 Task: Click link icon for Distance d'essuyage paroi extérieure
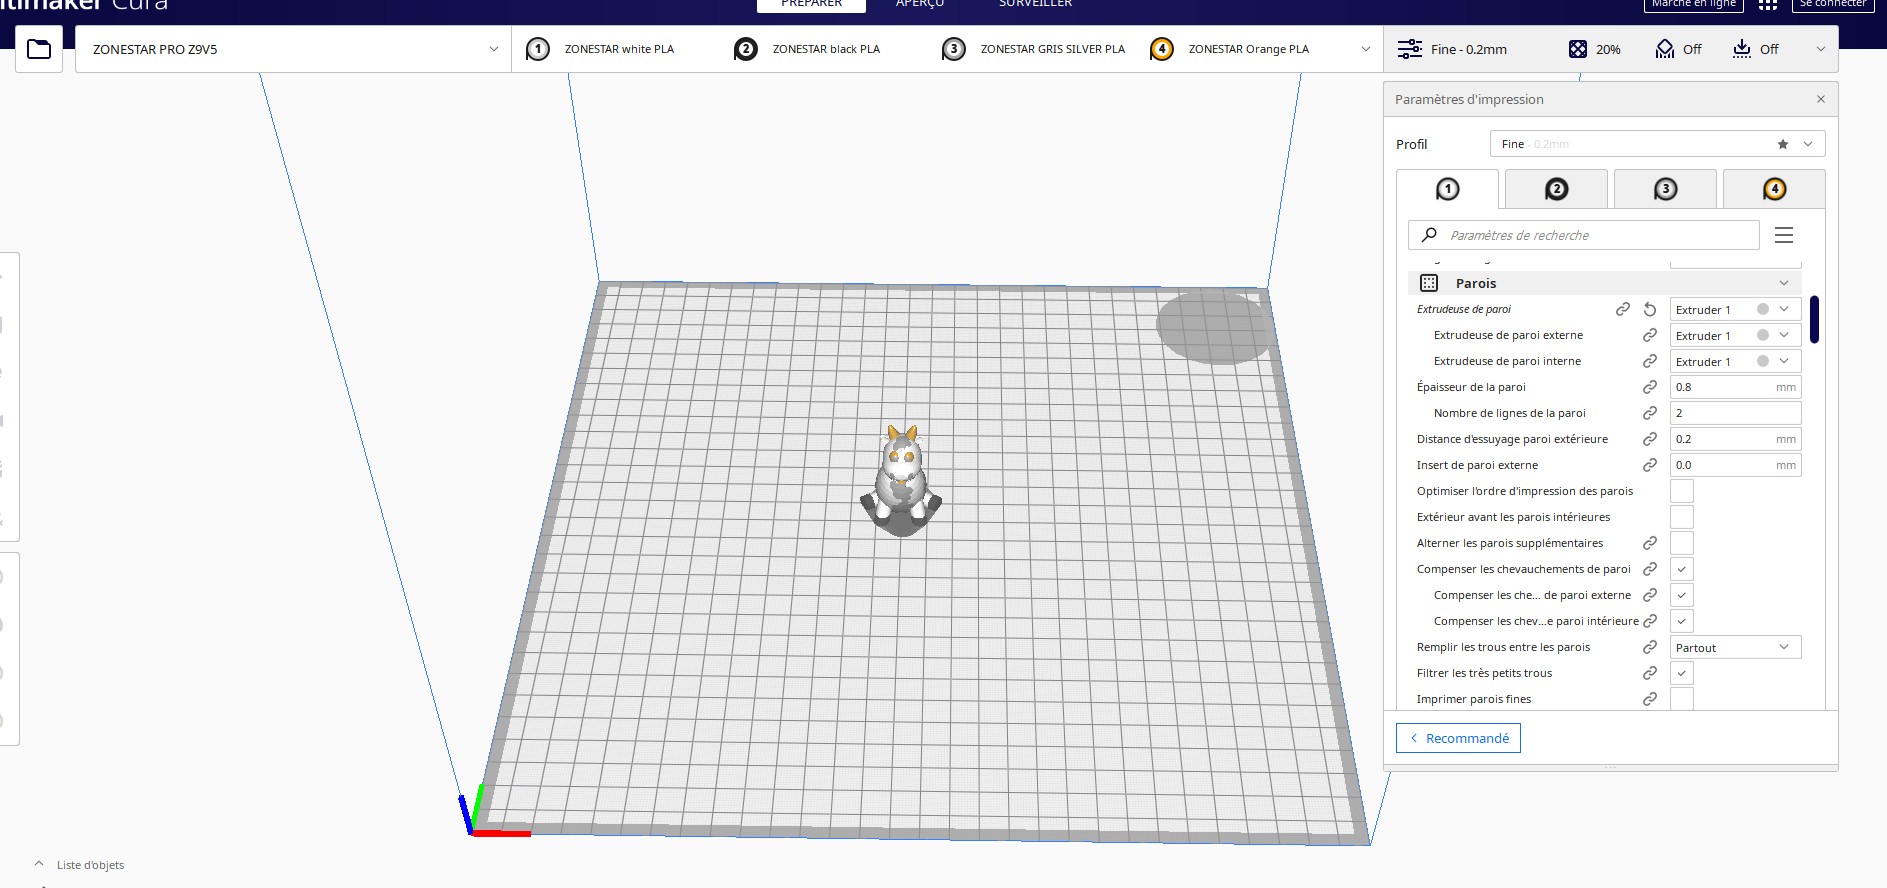pyautogui.click(x=1650, y=439)
